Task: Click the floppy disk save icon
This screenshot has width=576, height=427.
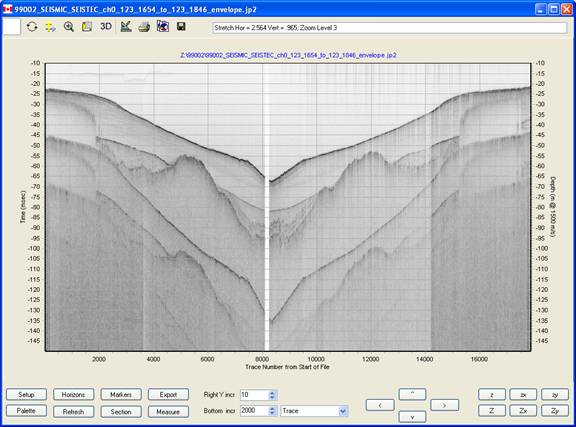Action: tap(181, 26)
